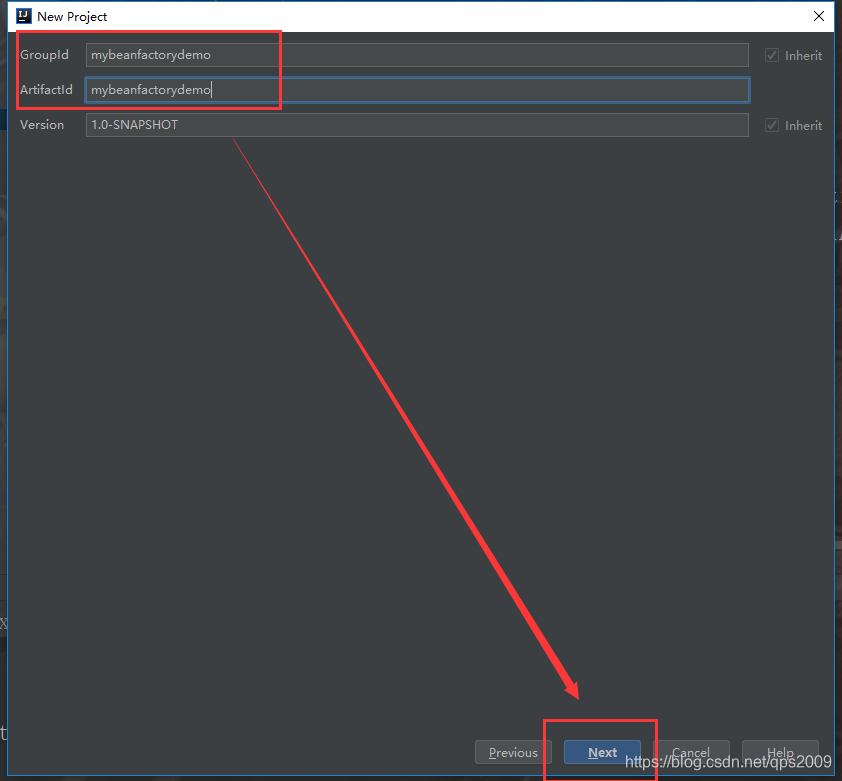Click the New Project title text
The height and width of the screenshot is (781, 842).
(x=72, y=17)
